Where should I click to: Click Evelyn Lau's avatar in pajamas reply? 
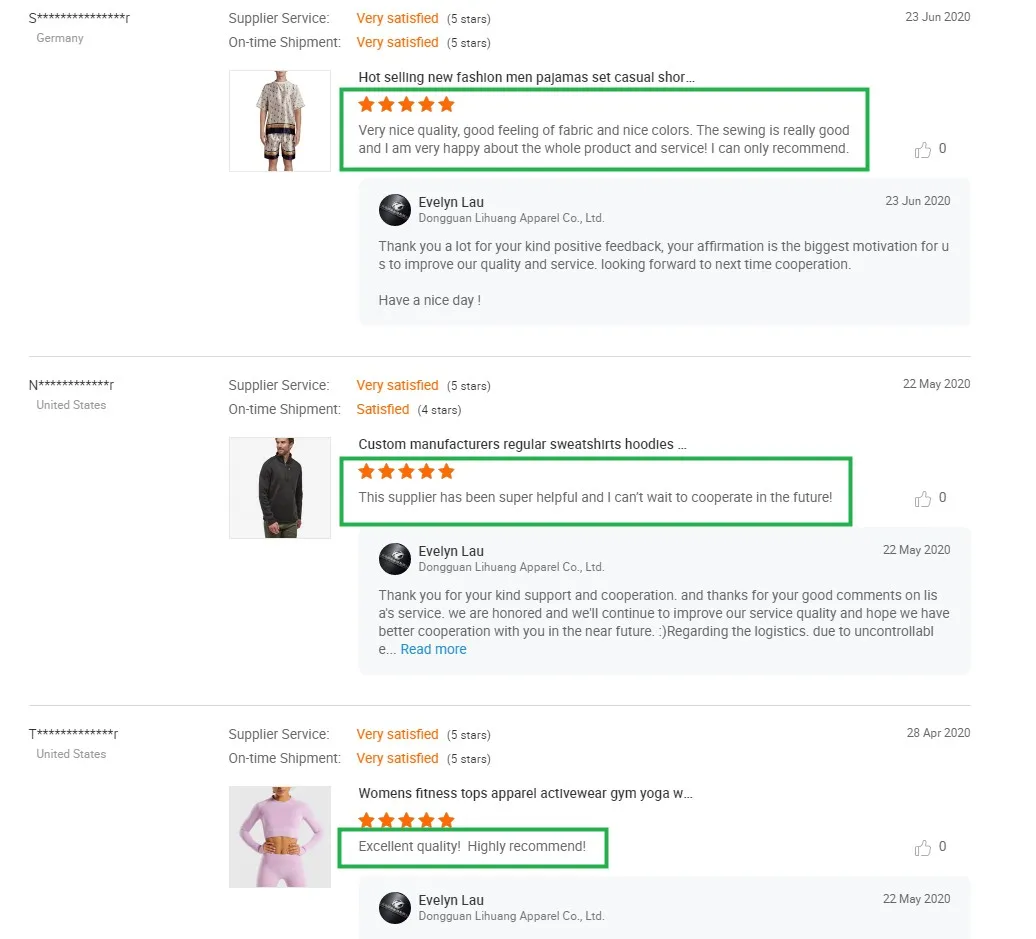click(x=395, y=210)
